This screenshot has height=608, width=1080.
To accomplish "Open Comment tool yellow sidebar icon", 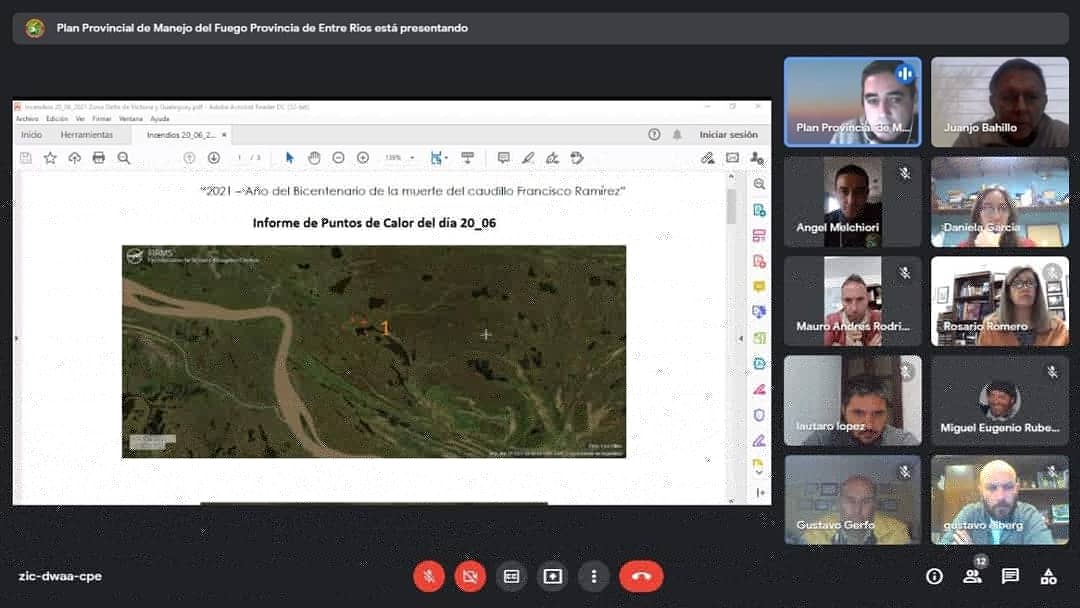I will coord(759,286).
